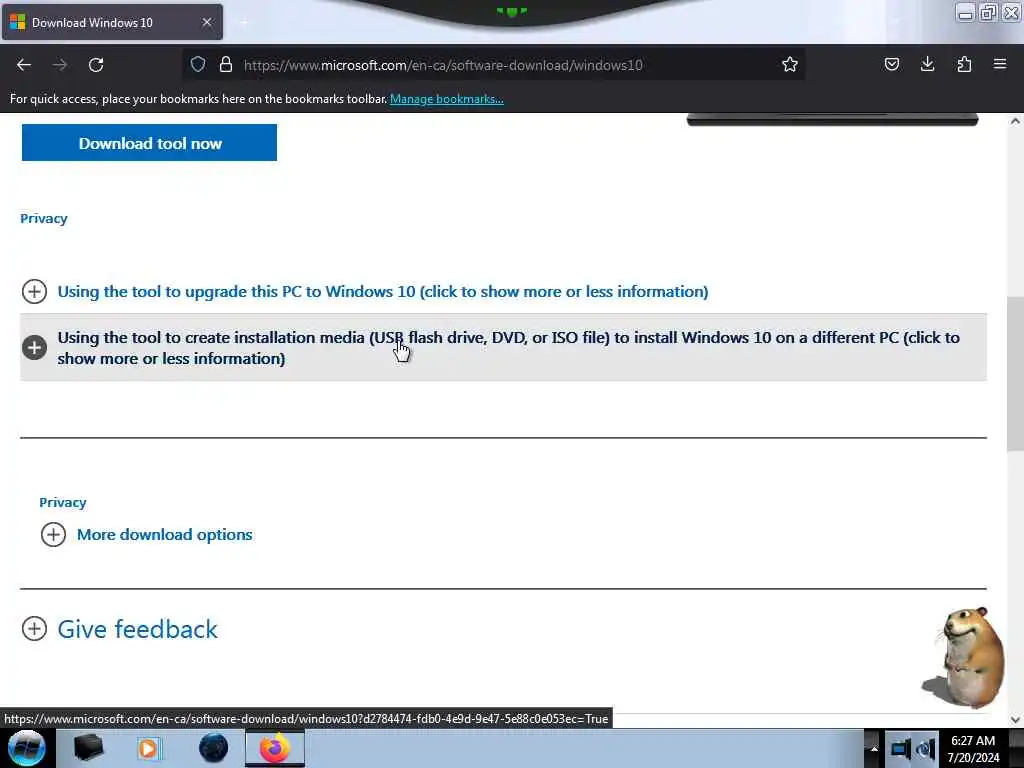Open the black box taskbar application
The height and width of the screenshot is (768, 1024).
click(x=88, y=748)
